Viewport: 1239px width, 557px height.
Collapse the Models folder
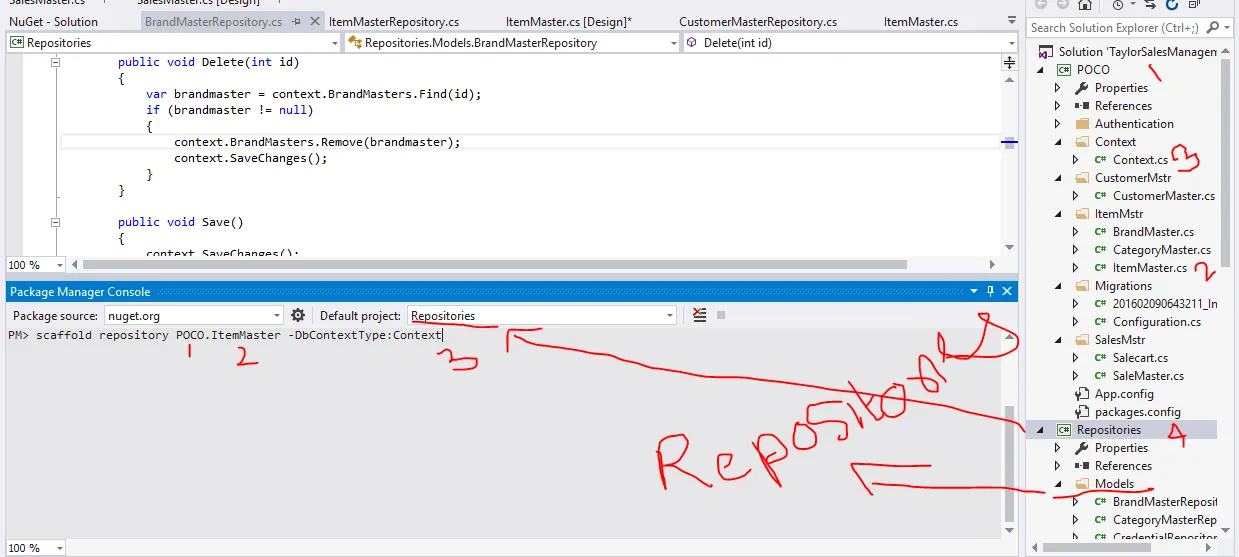pos(1058,484)
